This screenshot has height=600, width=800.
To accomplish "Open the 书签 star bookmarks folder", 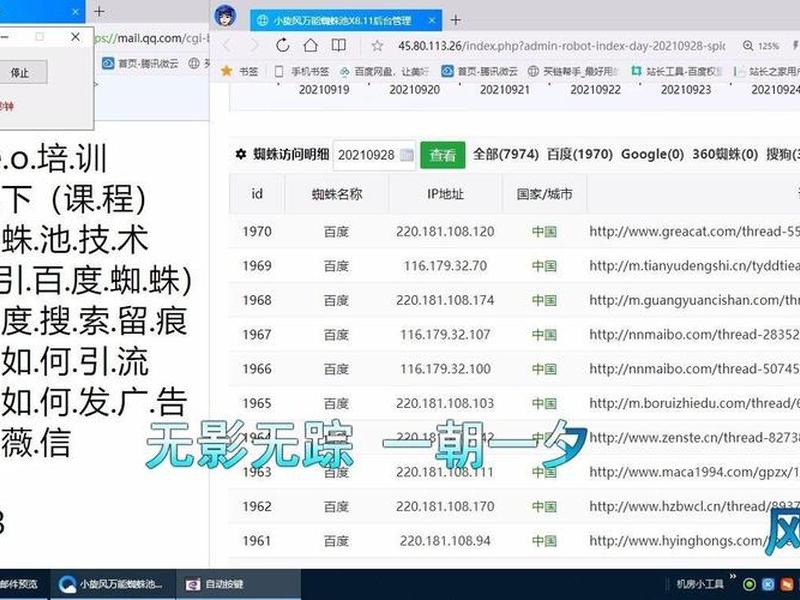I will [x=239, y=71].
